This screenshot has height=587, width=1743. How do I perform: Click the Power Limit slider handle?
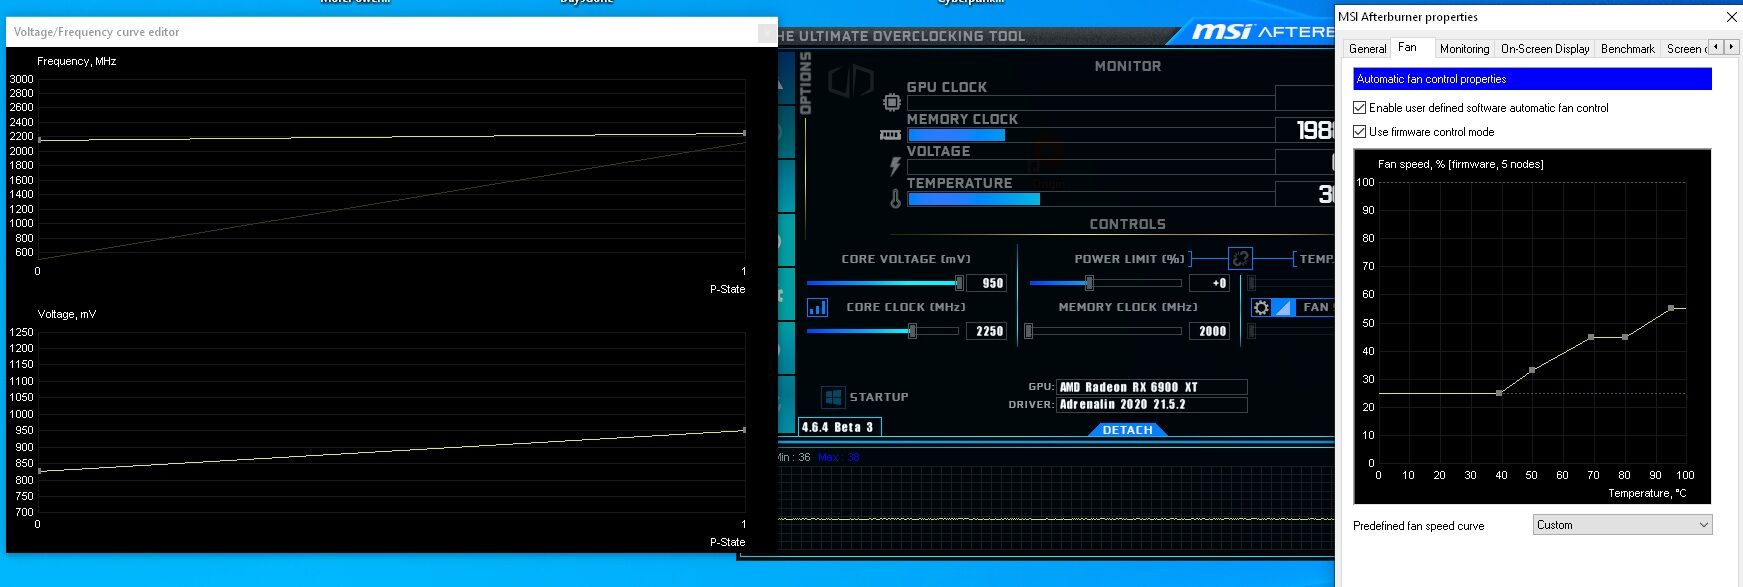[1089, 283]
